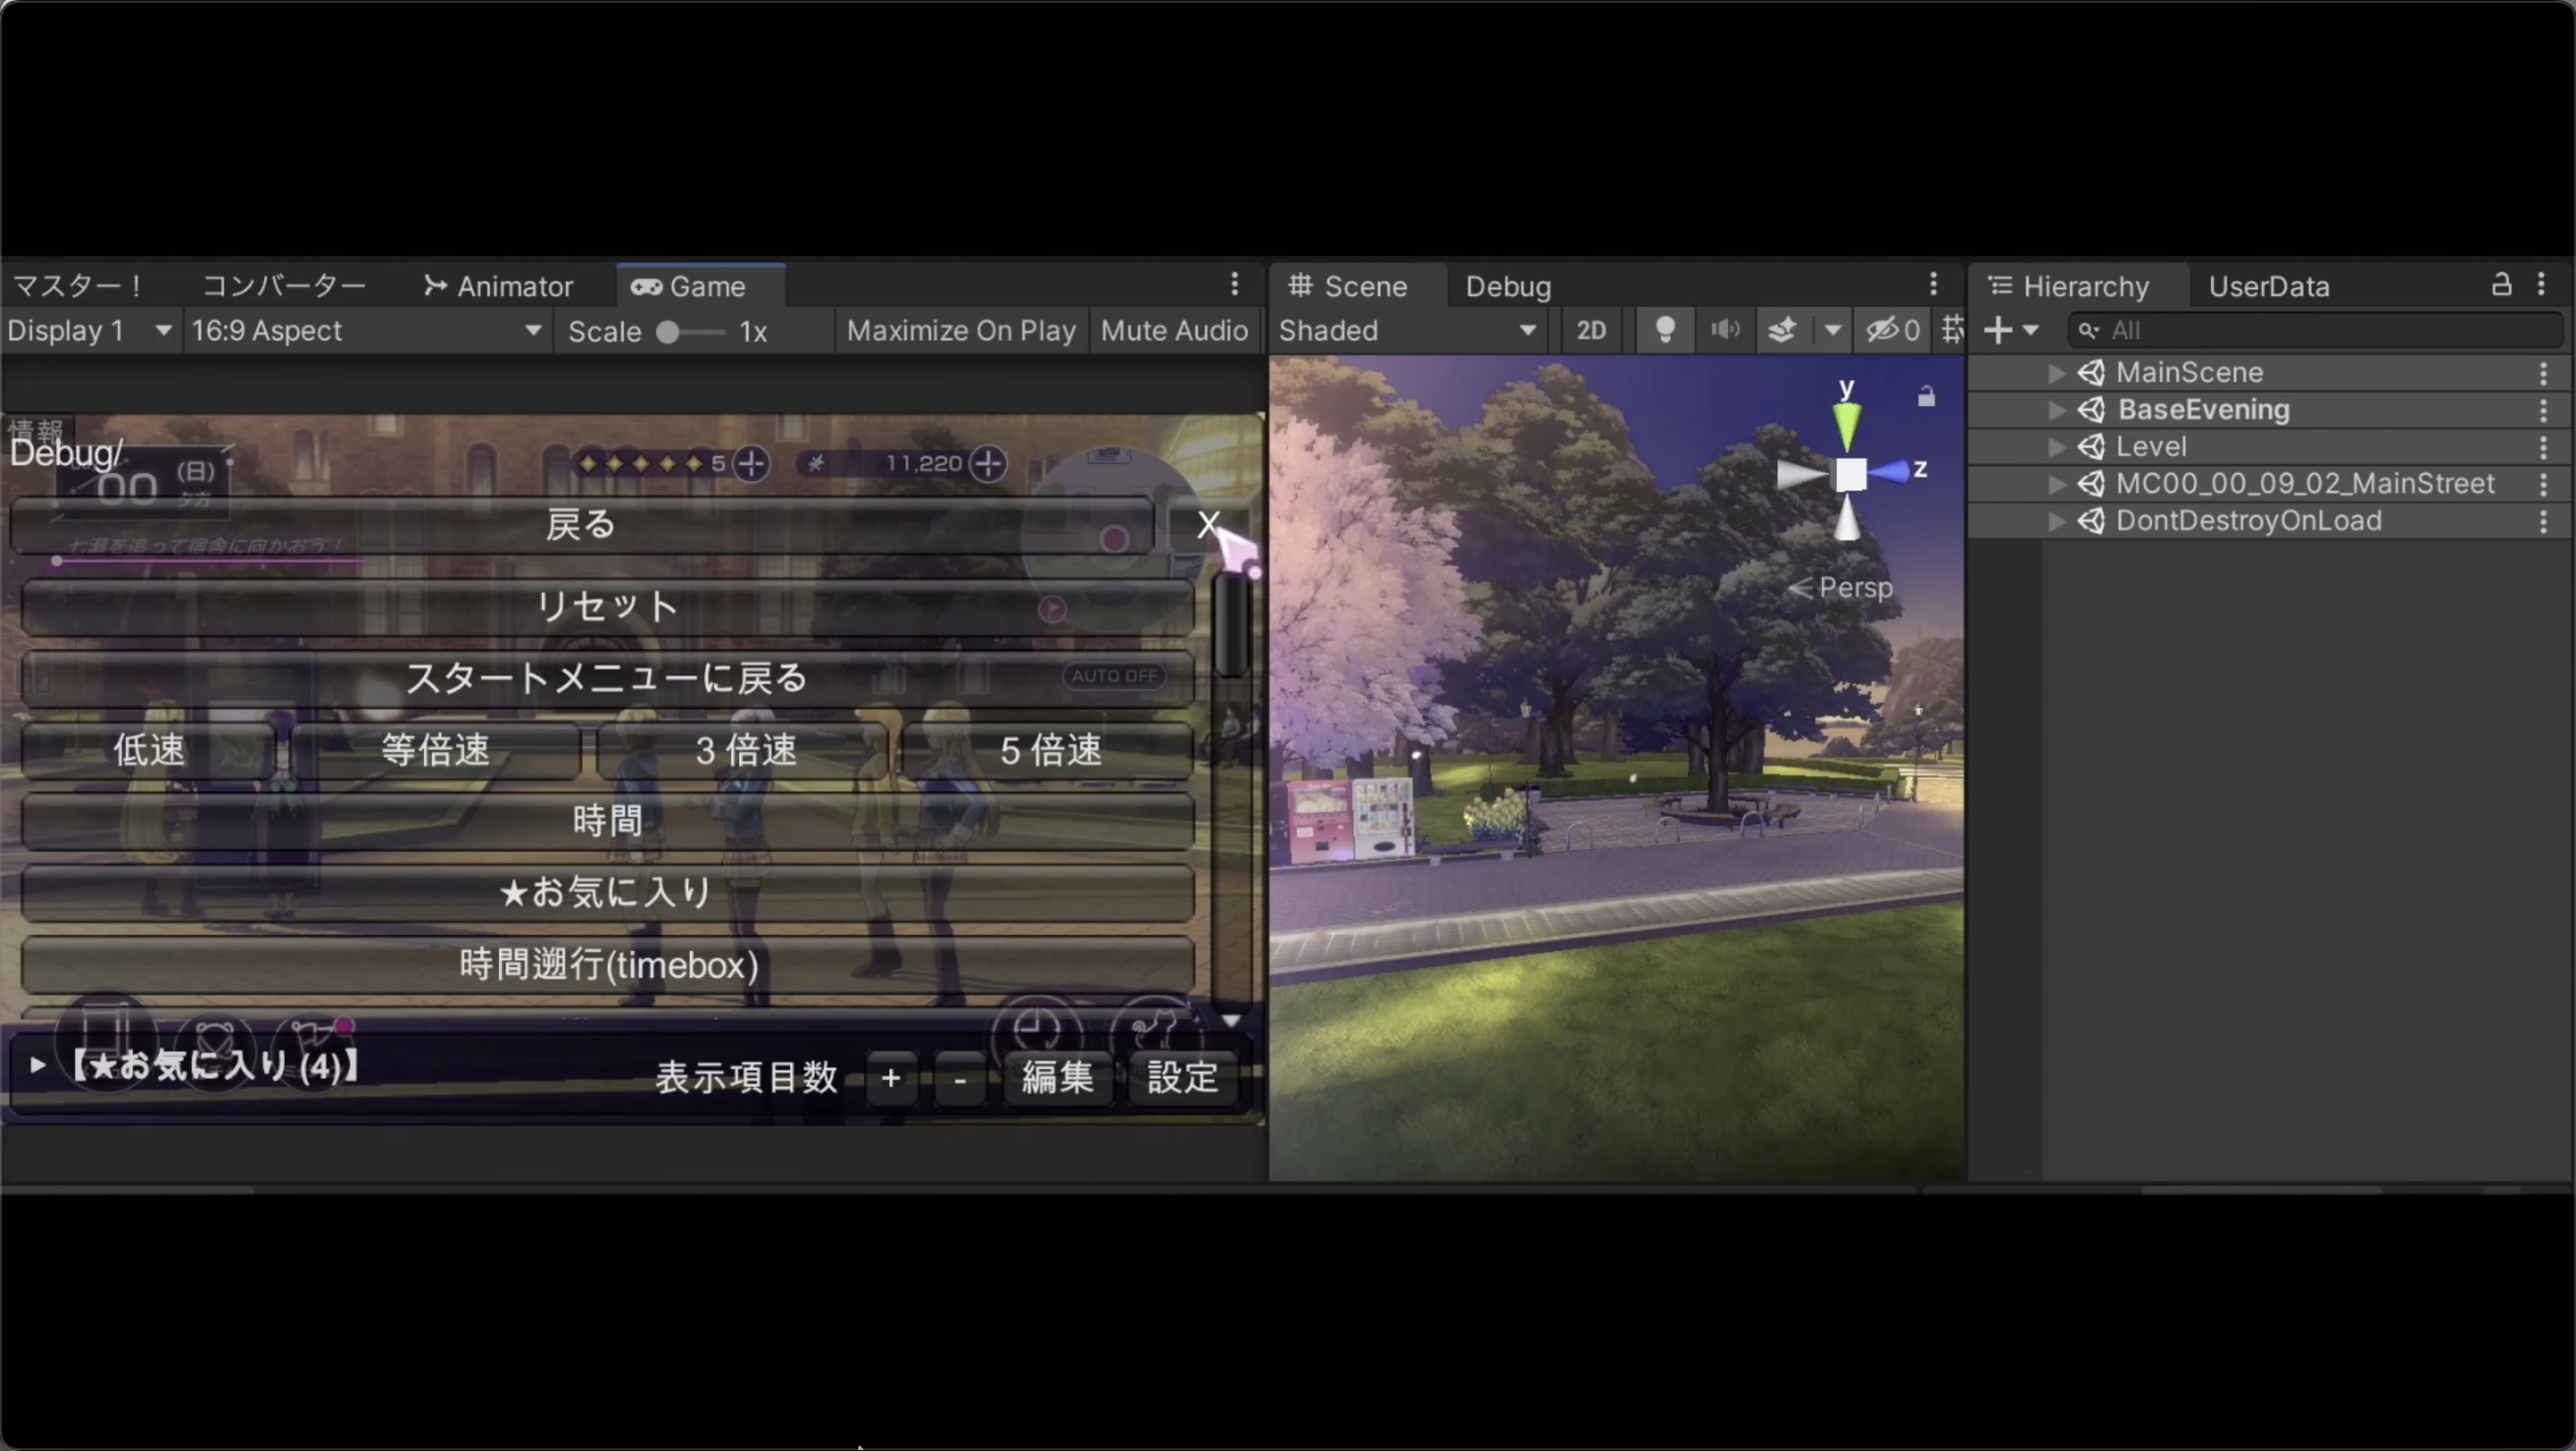
Task: Expand the BaseEvening scene in Hierarchy
Action: (2056, 410)
